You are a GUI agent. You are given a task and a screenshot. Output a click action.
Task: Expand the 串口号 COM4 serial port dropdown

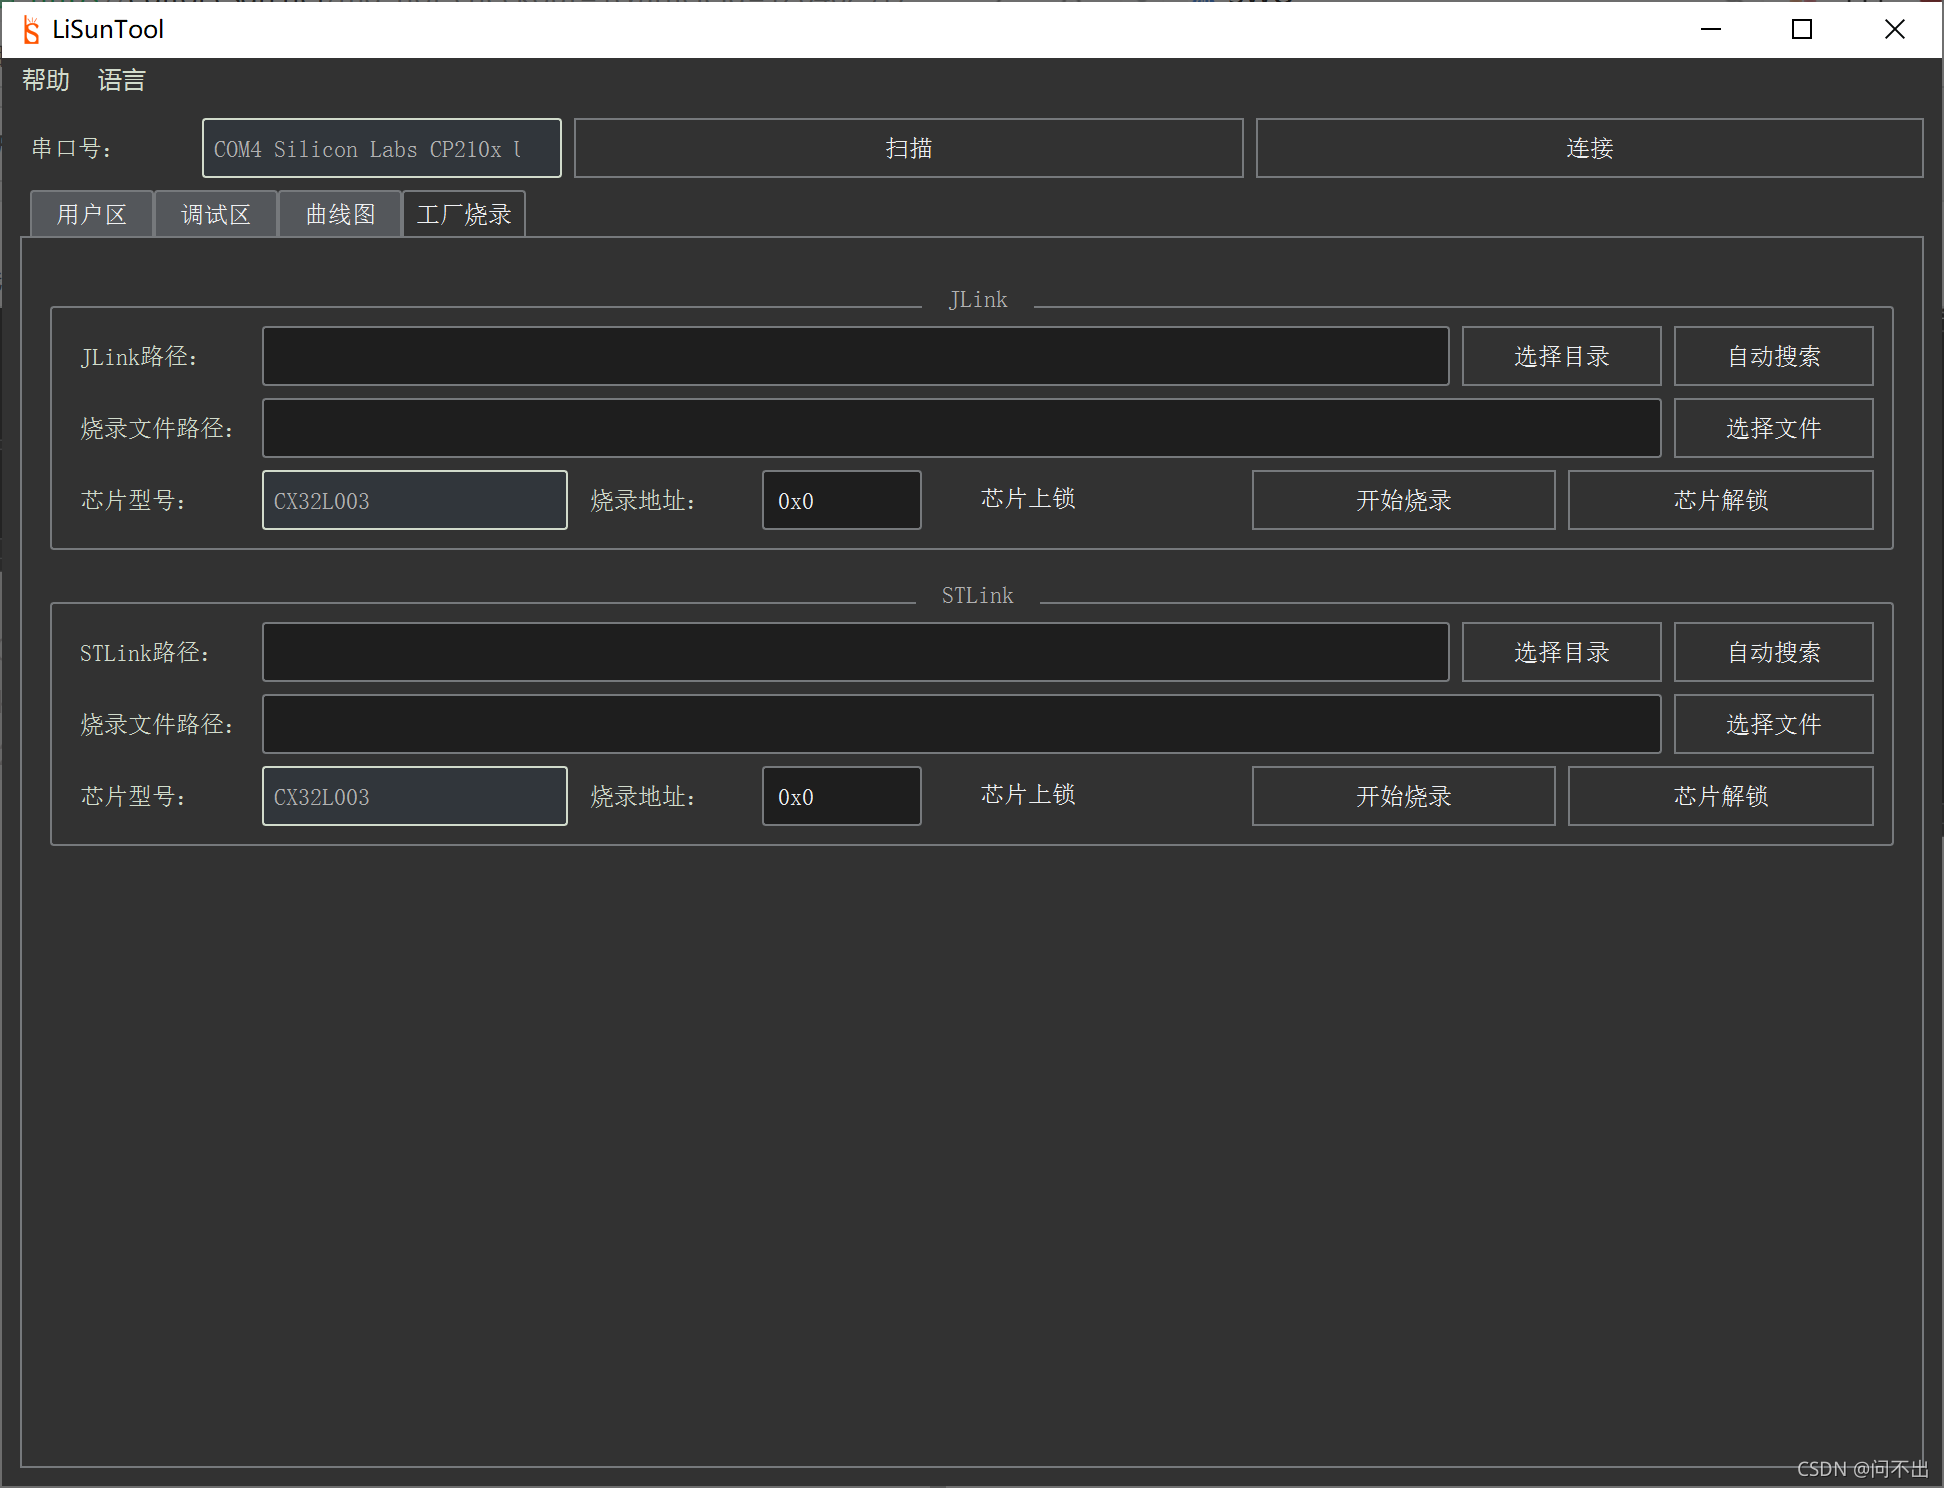click(x=382, y=148)
